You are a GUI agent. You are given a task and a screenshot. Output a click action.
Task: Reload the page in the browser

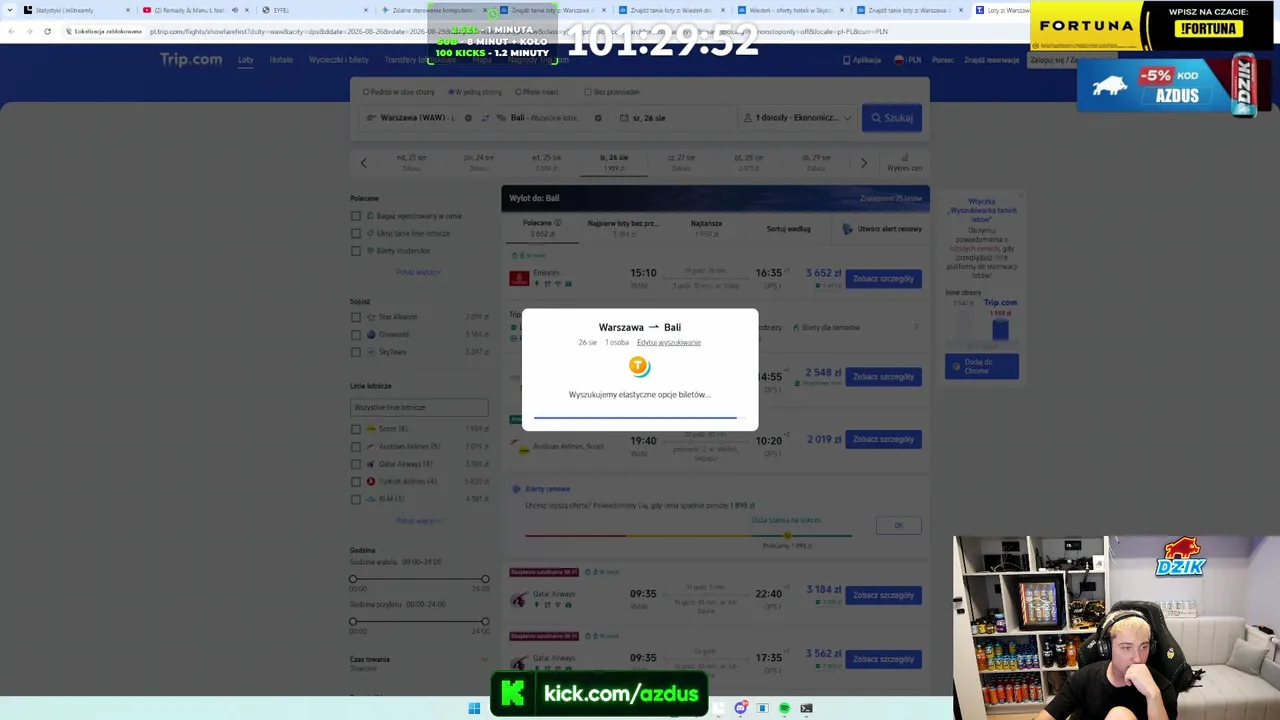[x=47, y=31]
